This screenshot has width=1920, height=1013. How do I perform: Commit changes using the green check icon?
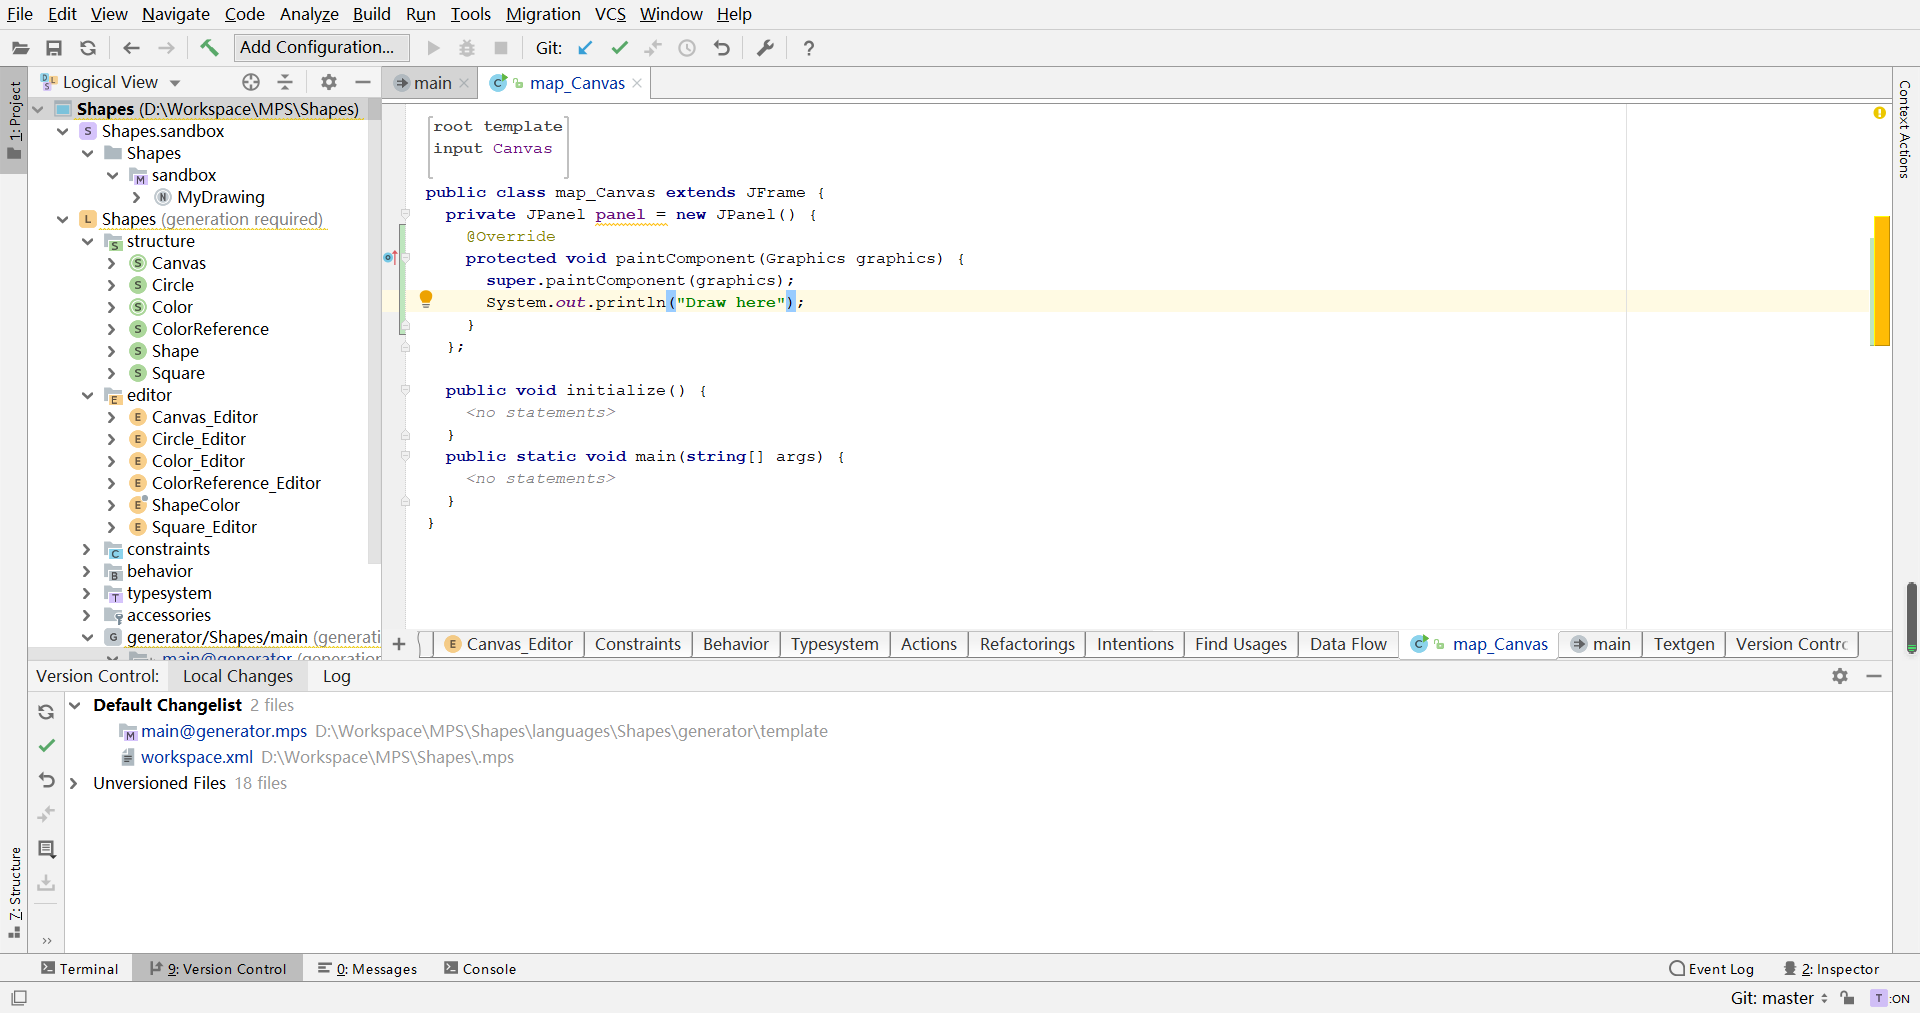[x=620, y=47]
